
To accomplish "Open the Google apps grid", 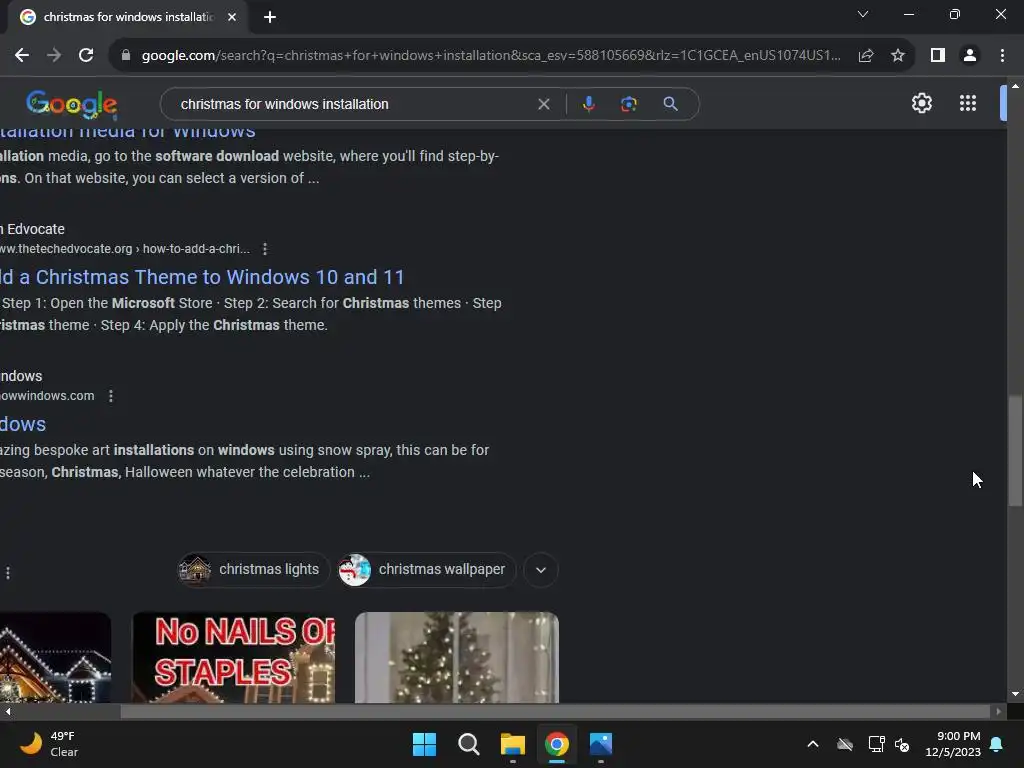I will pyautogui.click(x=968, y=103).
